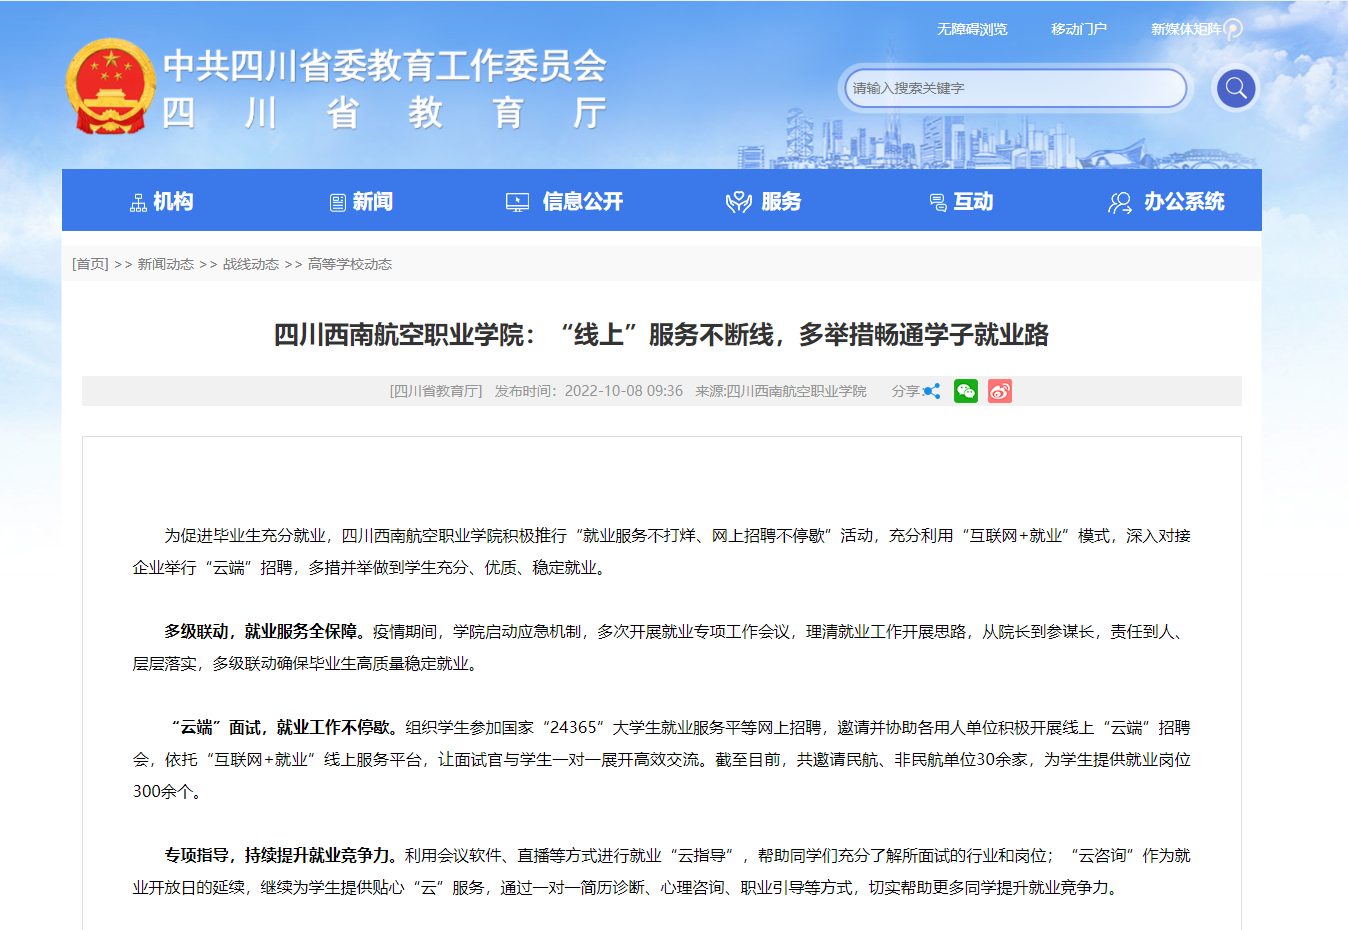Image resolution: width=1348 pixels, height=930 pixels.
Task: Click the 互动 chat icon
Action: coord(937,203)
